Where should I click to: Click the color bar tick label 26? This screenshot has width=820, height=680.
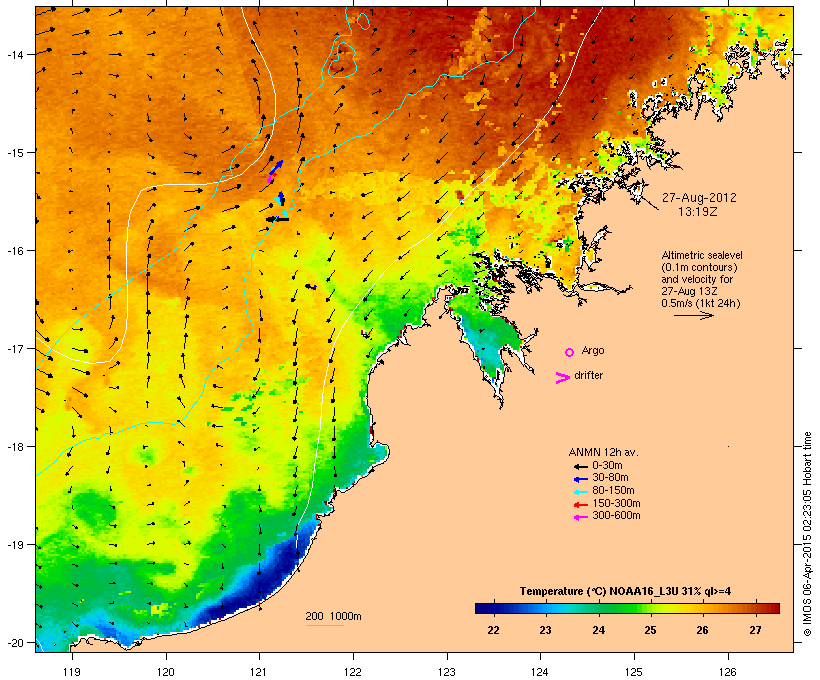tap(703, 630)
